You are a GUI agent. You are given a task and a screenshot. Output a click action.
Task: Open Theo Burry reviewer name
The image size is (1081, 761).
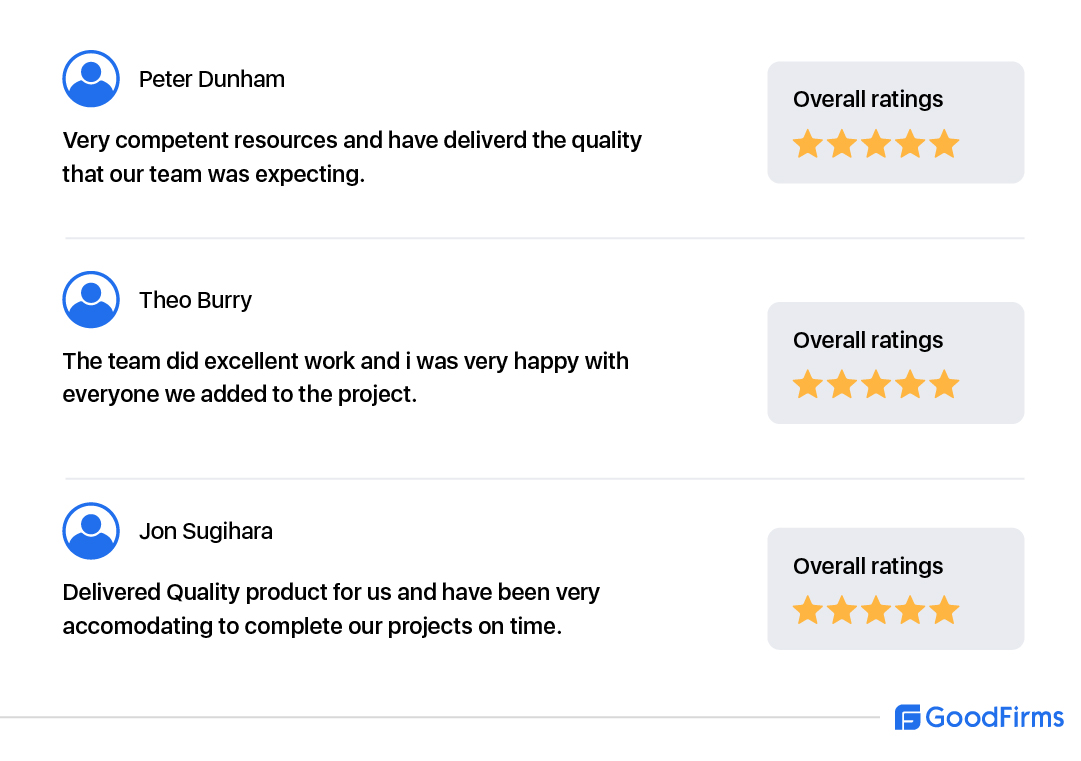coord(195,300)
